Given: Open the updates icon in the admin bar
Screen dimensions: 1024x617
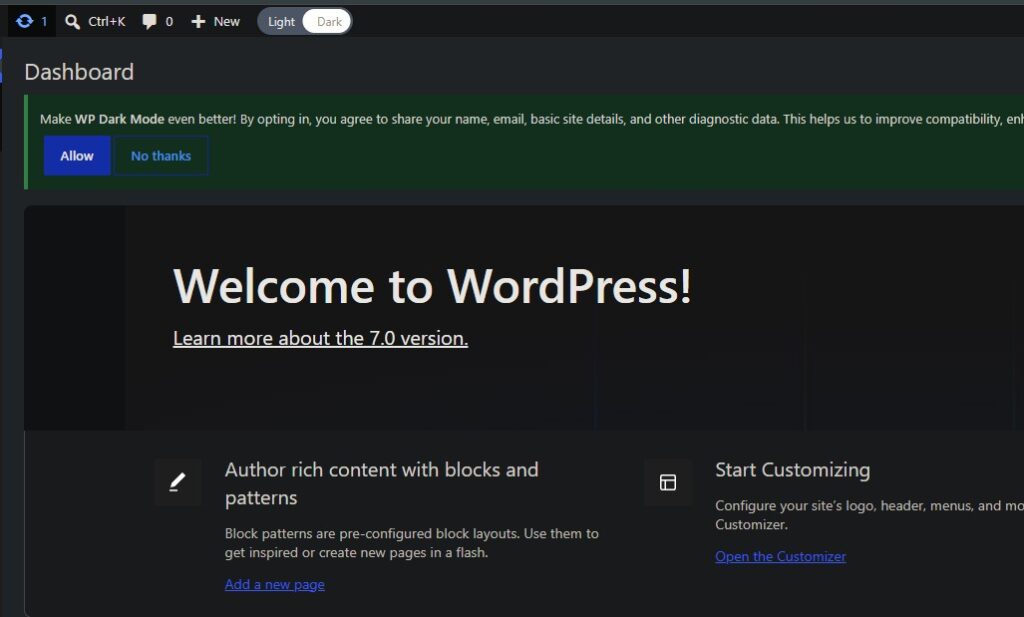Looking at the screenshot, I should pyautogui.click(x=31, y=22).
